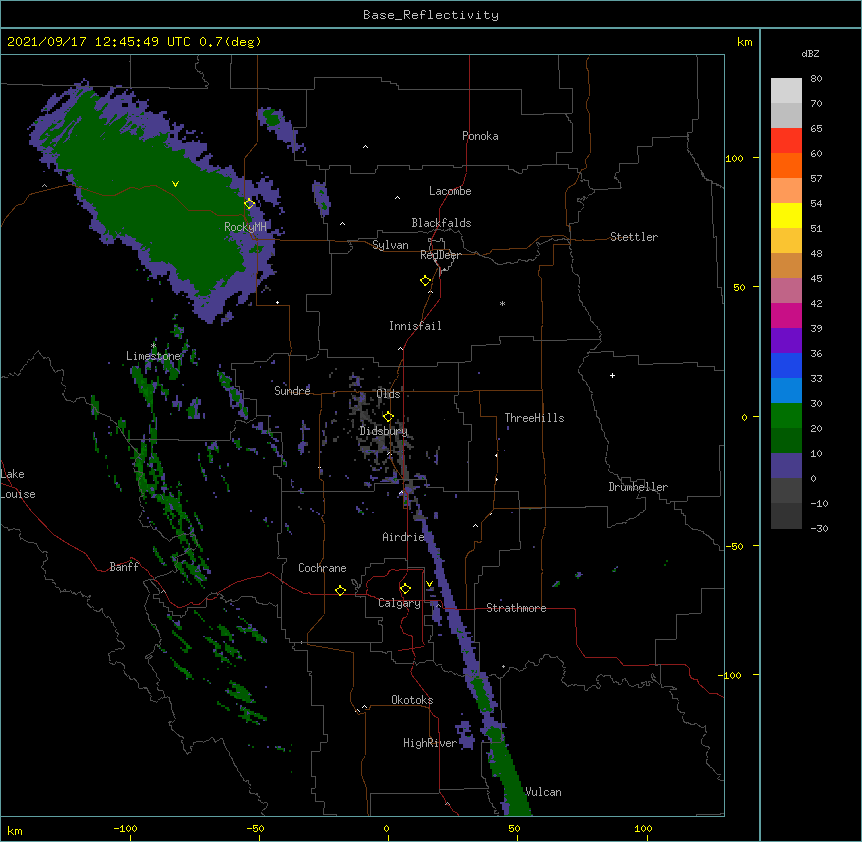Click the yellow diamond marker beside RockyMH

(x=250, y=204)
